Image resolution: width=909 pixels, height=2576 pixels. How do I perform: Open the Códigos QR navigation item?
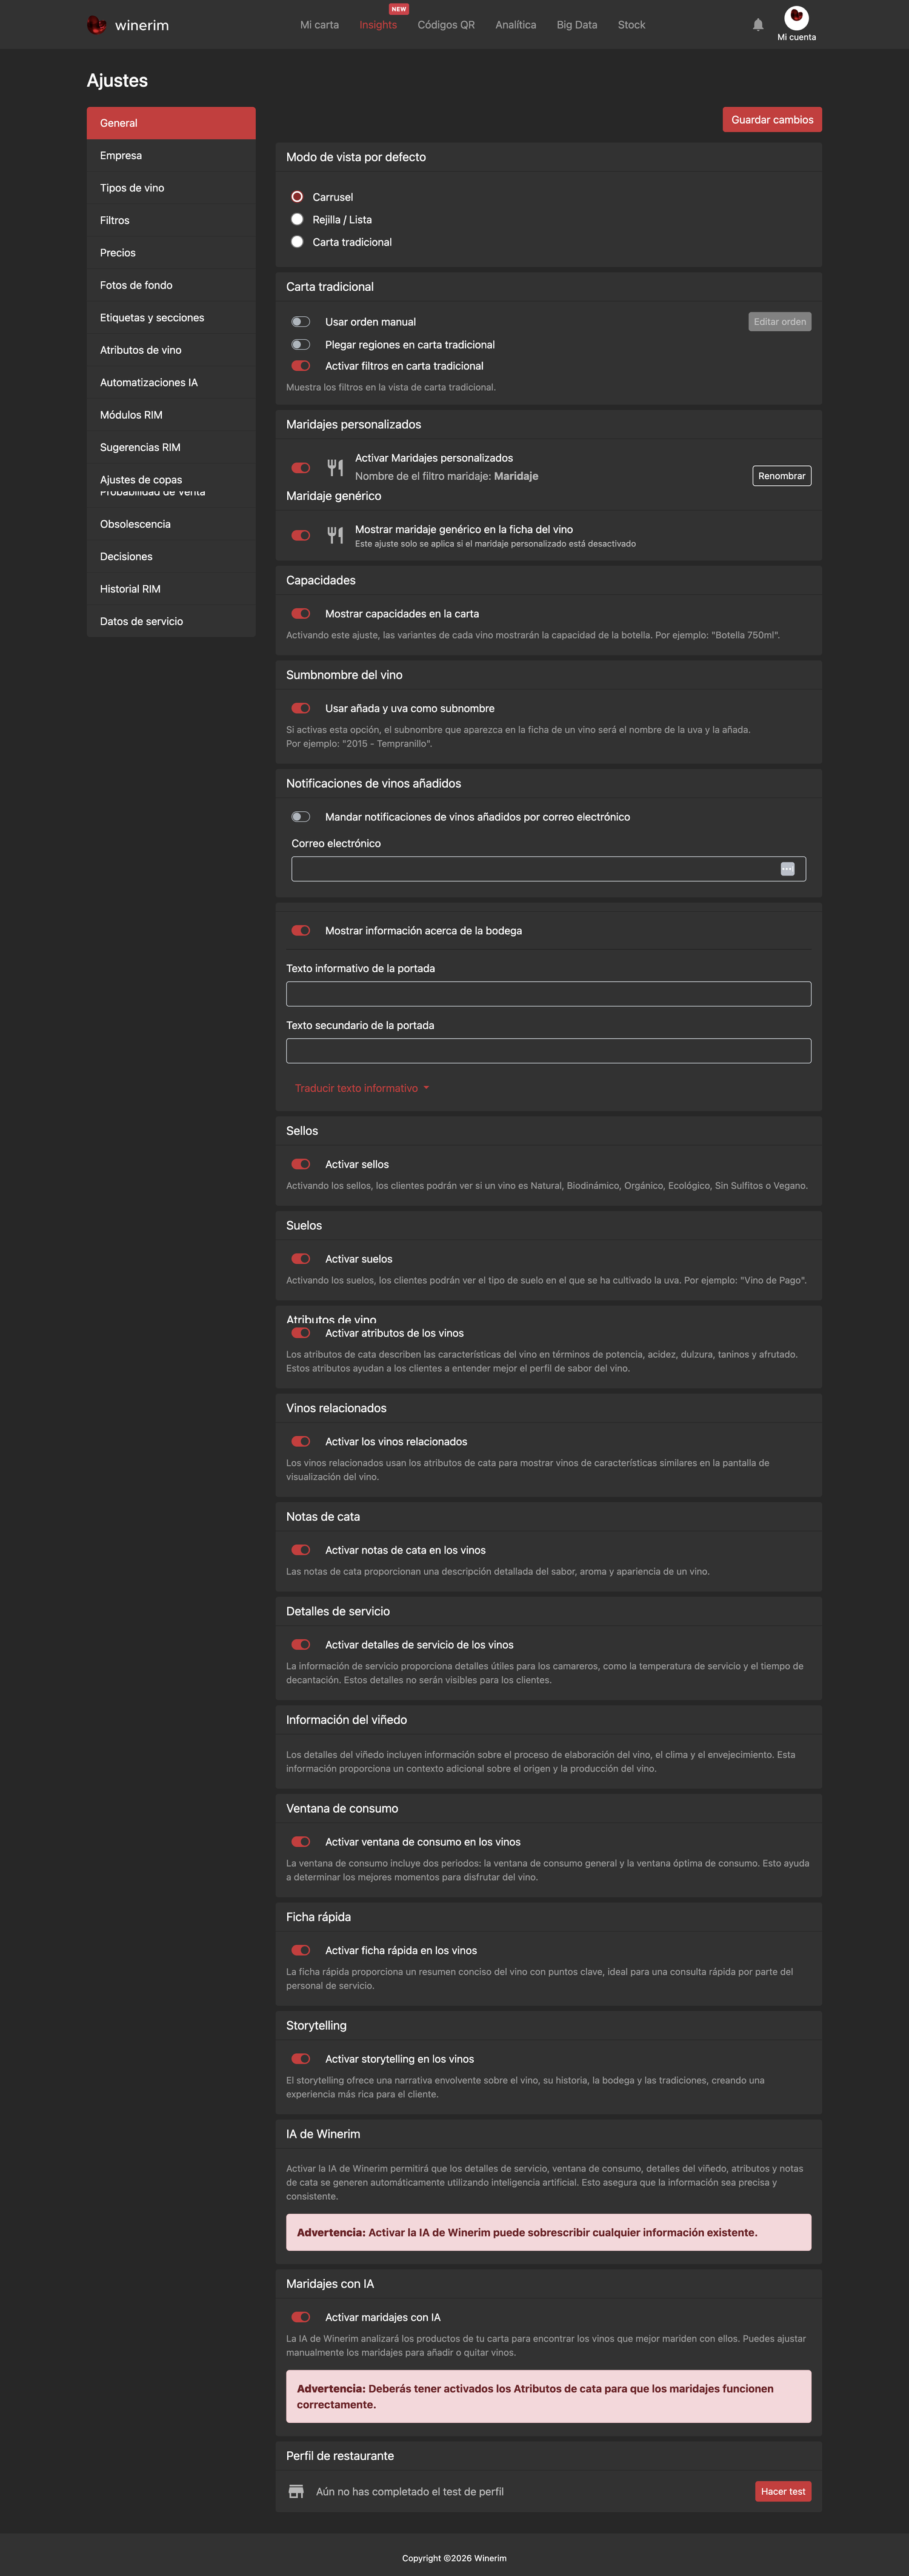click(x=446, y=25)
